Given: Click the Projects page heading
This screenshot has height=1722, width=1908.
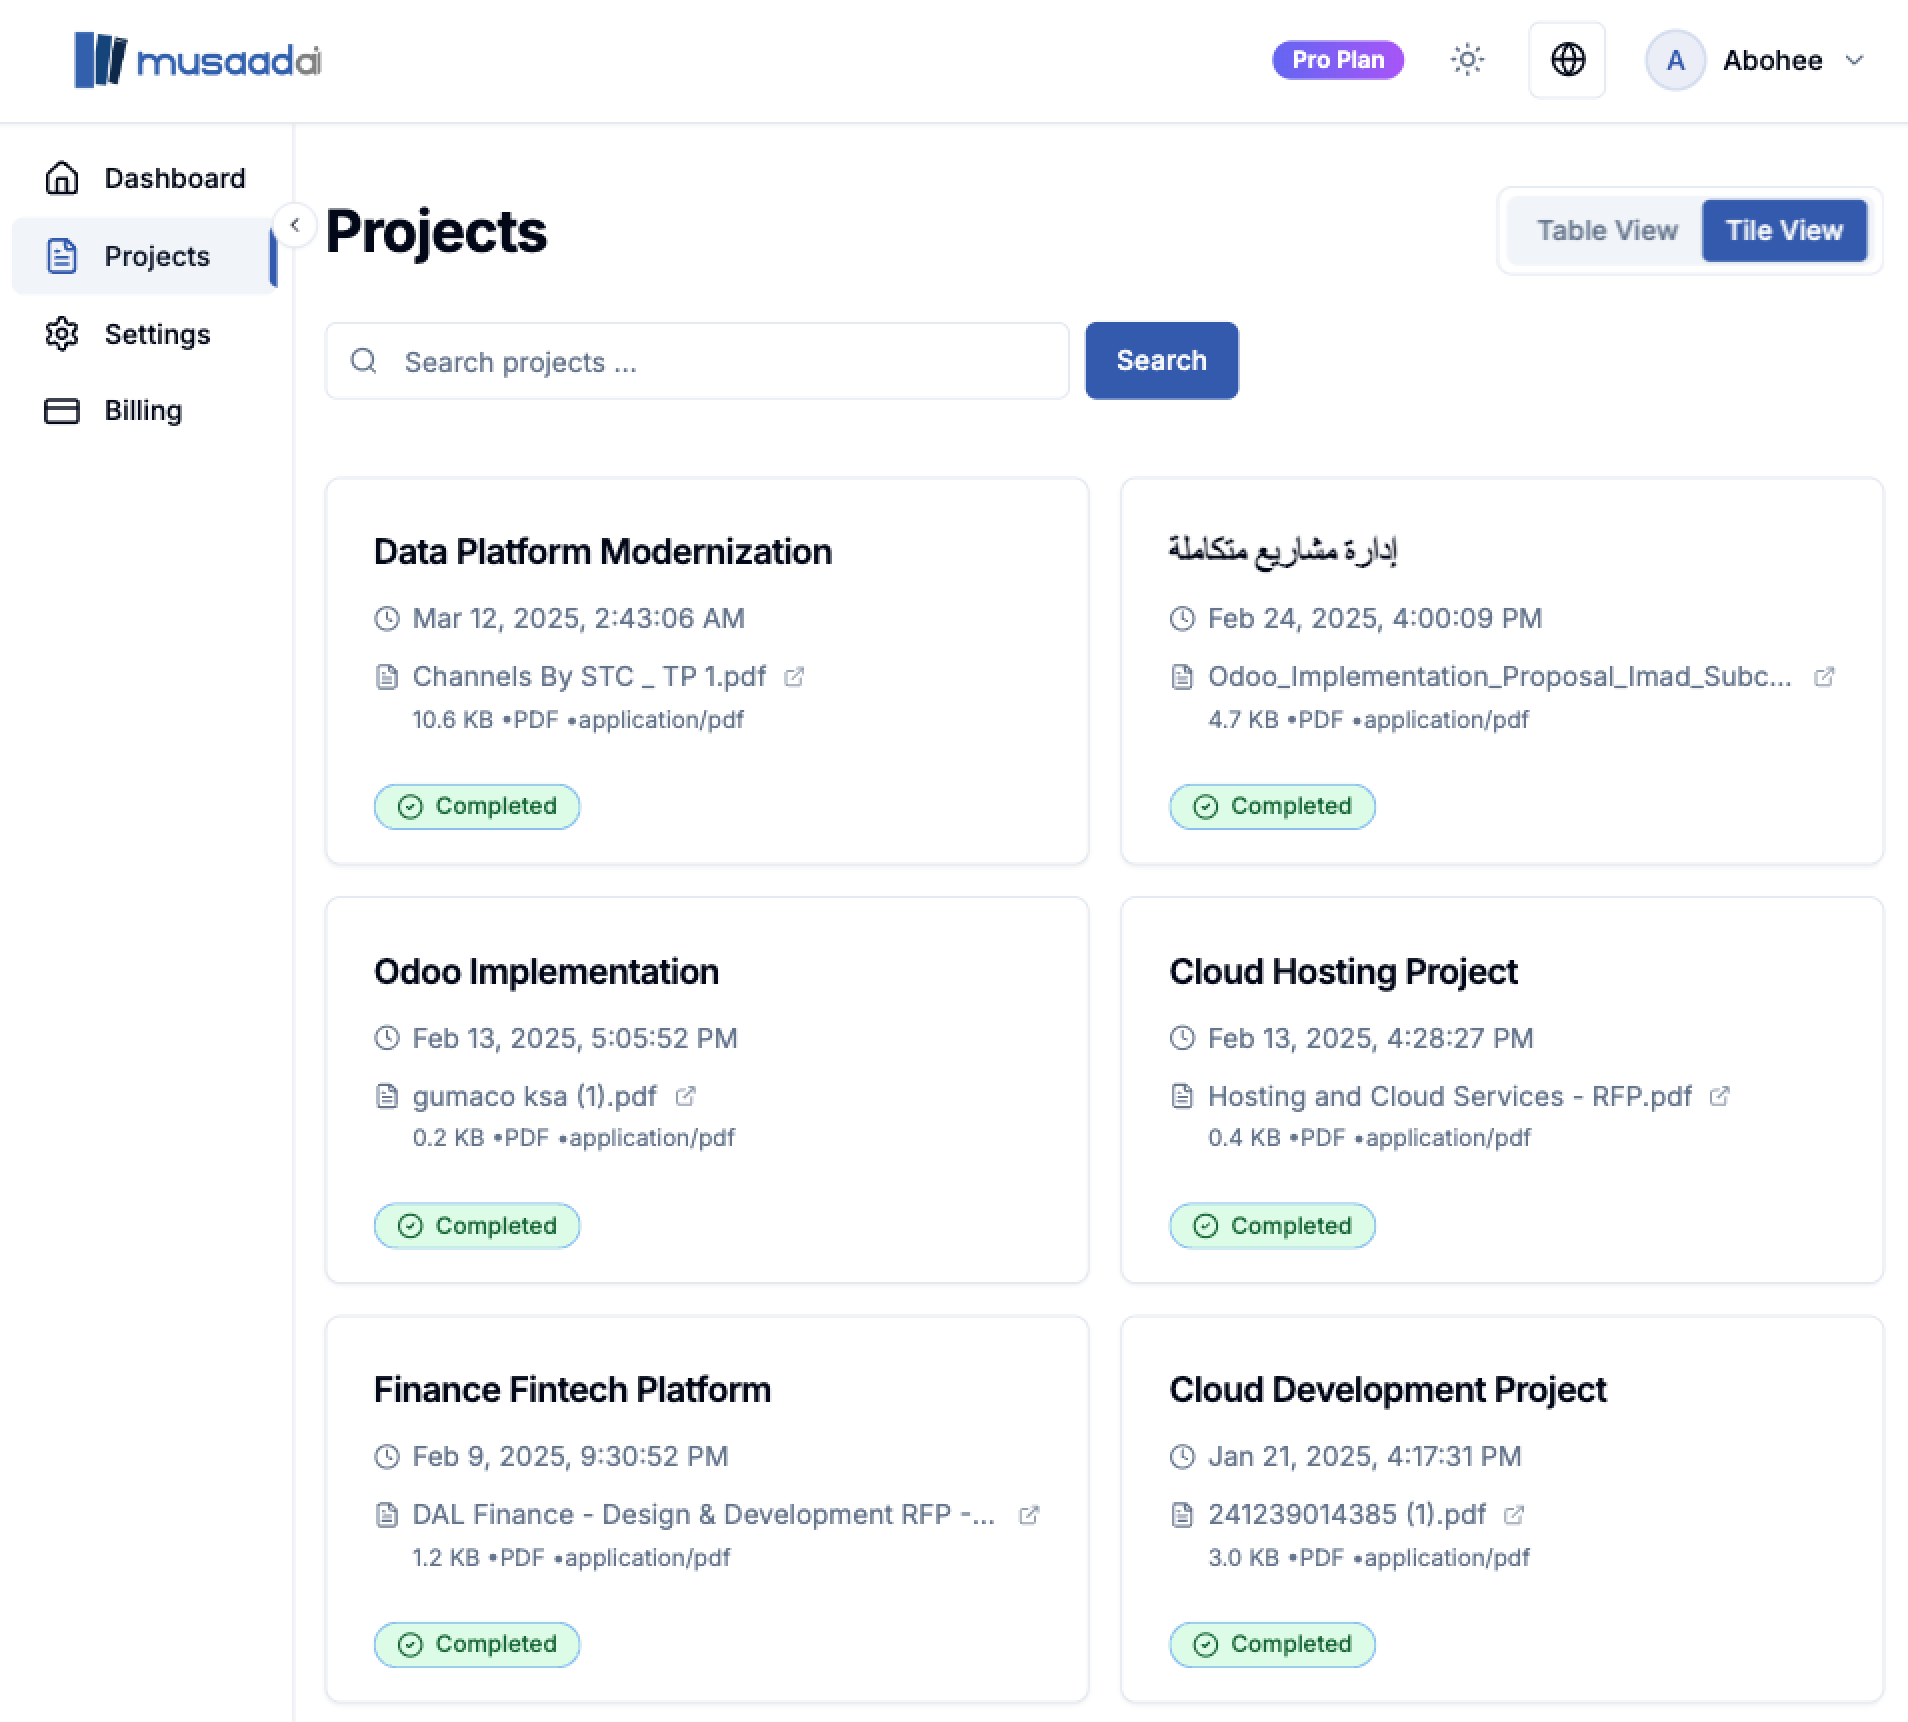Looking at the screenshot, I should click(x=436, y=231).
